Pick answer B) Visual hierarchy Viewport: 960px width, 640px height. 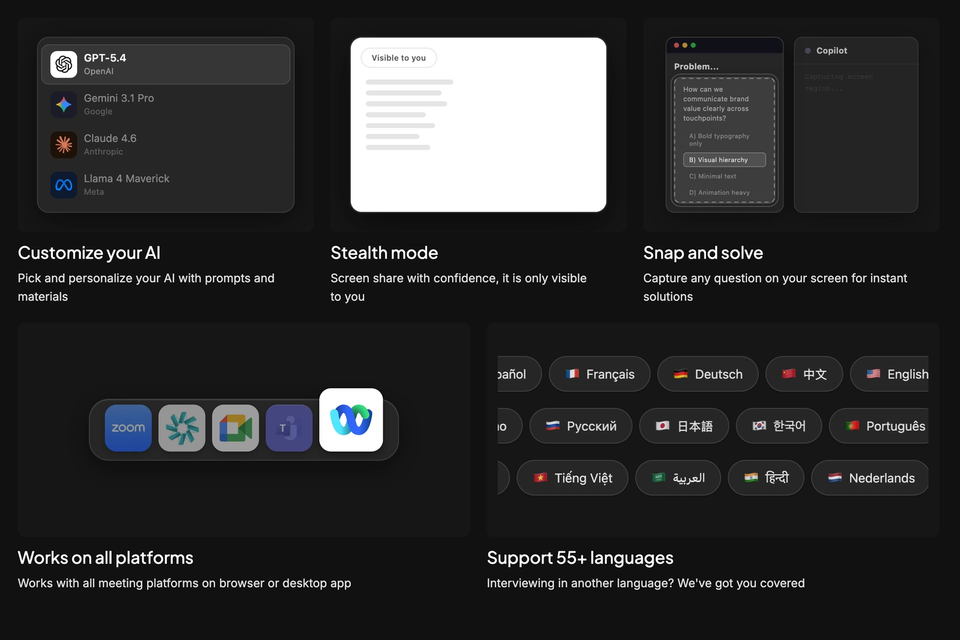pyautogui.click(x=724, y=160)
